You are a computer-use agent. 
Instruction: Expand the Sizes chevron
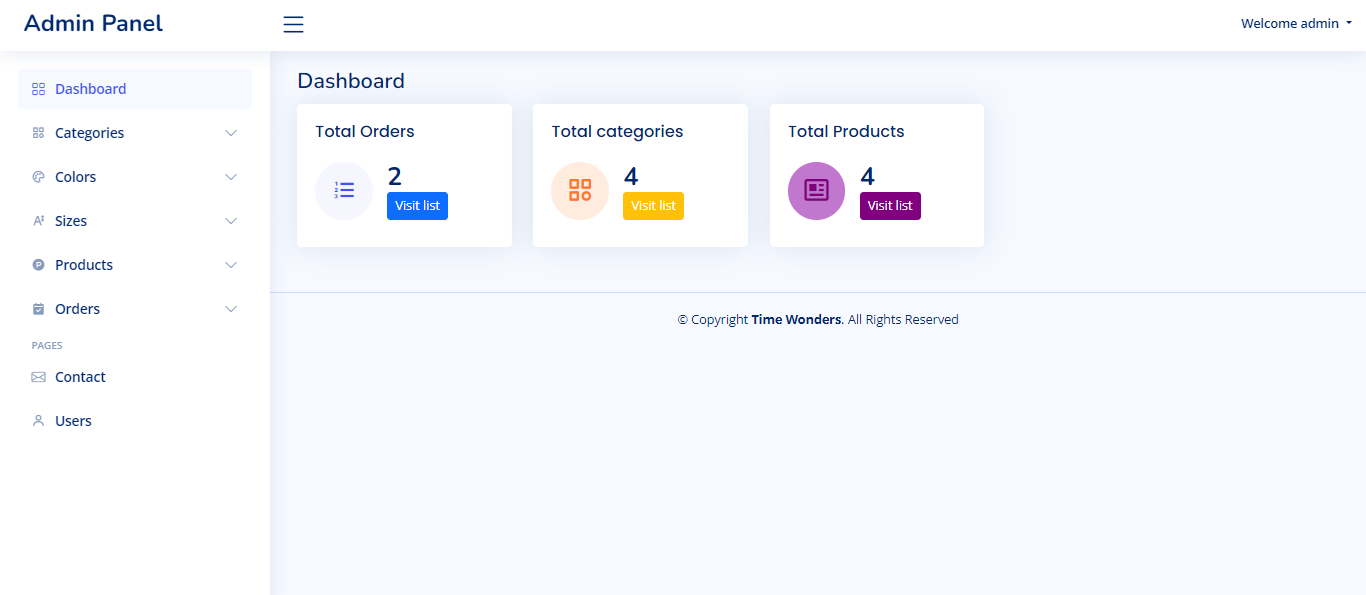tap(231, 221)
